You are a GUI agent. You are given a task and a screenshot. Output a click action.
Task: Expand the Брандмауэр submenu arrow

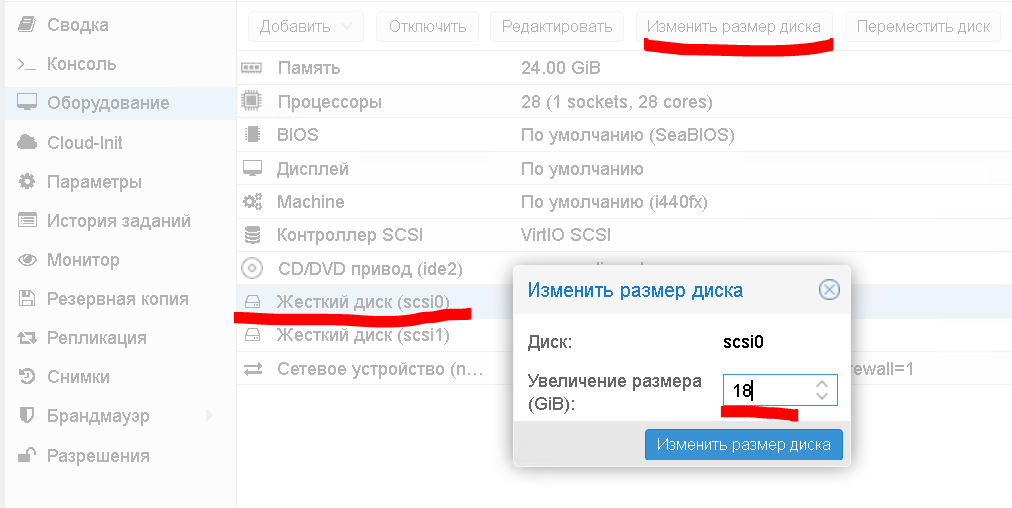[209, 415]
